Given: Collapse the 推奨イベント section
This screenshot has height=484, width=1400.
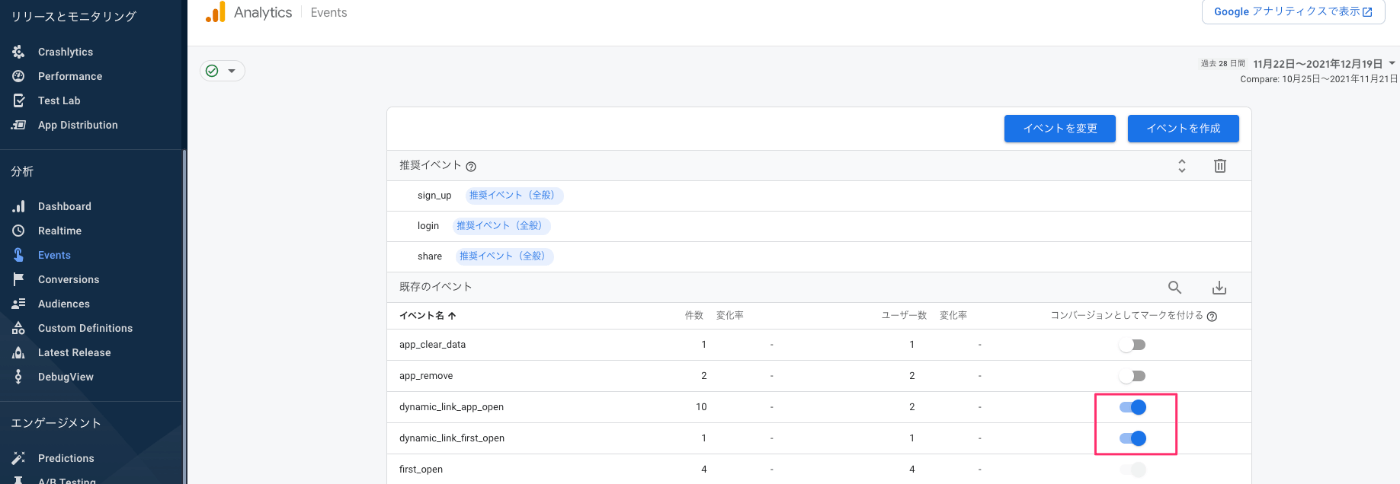Looking at the screenshot, I should click(1182, 166).
